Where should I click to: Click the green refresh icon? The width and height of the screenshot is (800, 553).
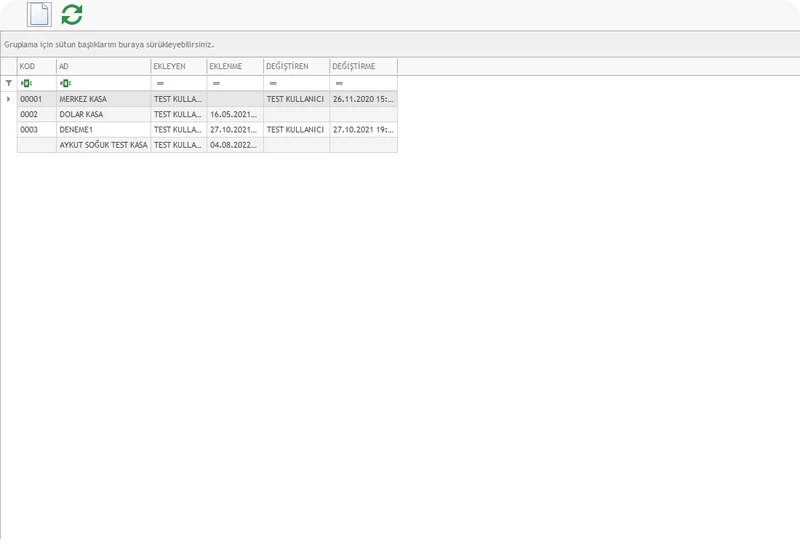coord(72,14)
